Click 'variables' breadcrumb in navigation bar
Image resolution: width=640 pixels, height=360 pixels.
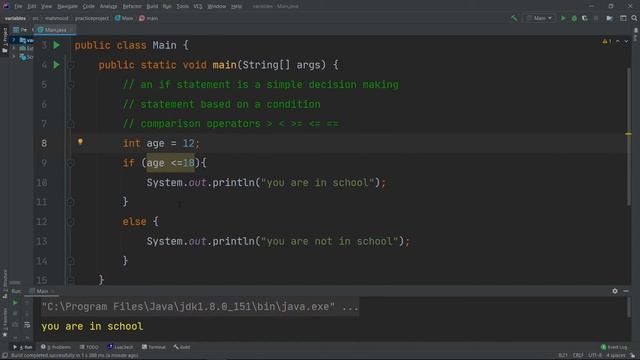click(x=15, y=18)
